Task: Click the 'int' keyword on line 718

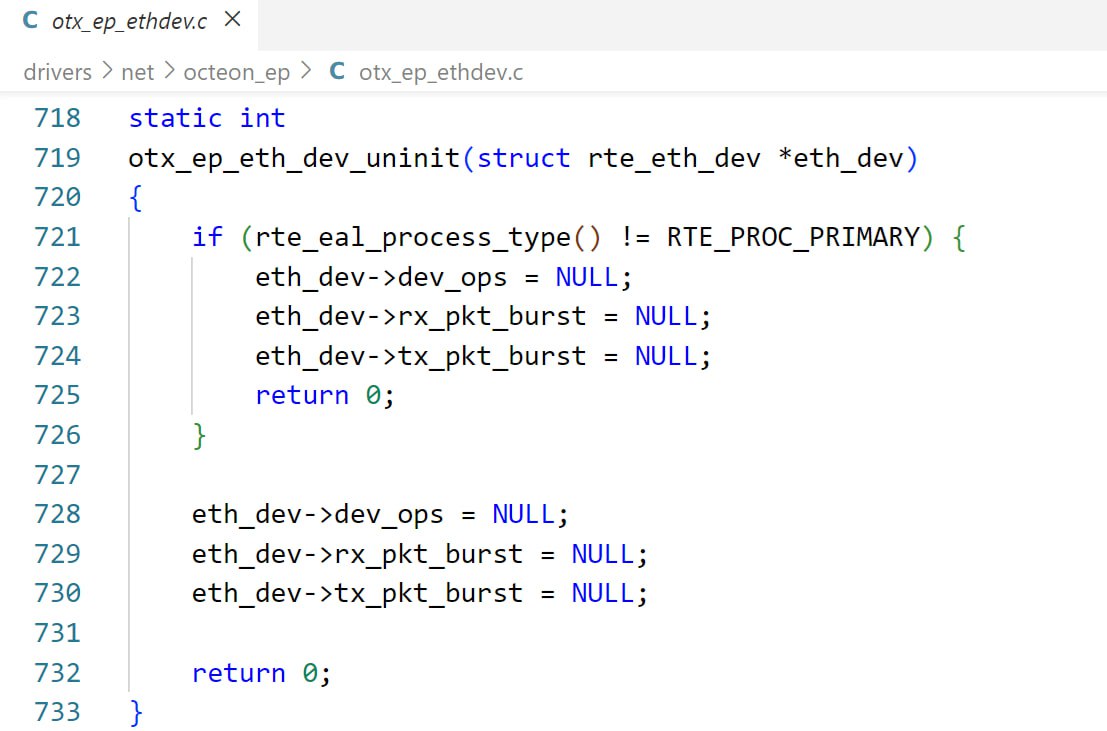Action: pos(263,118)
